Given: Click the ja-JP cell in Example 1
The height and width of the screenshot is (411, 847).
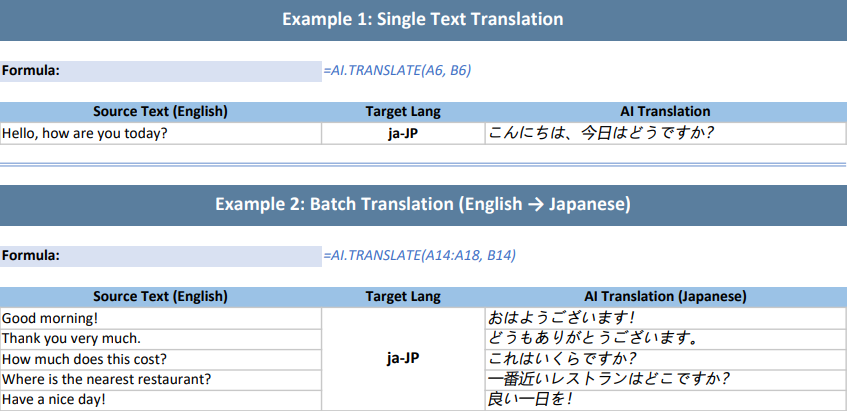Looking at the screenshot, I should [403, 133].
